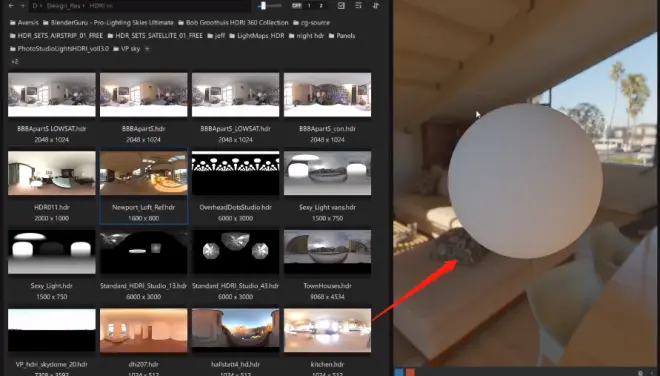Open the VP sky folder
The image size is (660, 376).
point(126,49)
